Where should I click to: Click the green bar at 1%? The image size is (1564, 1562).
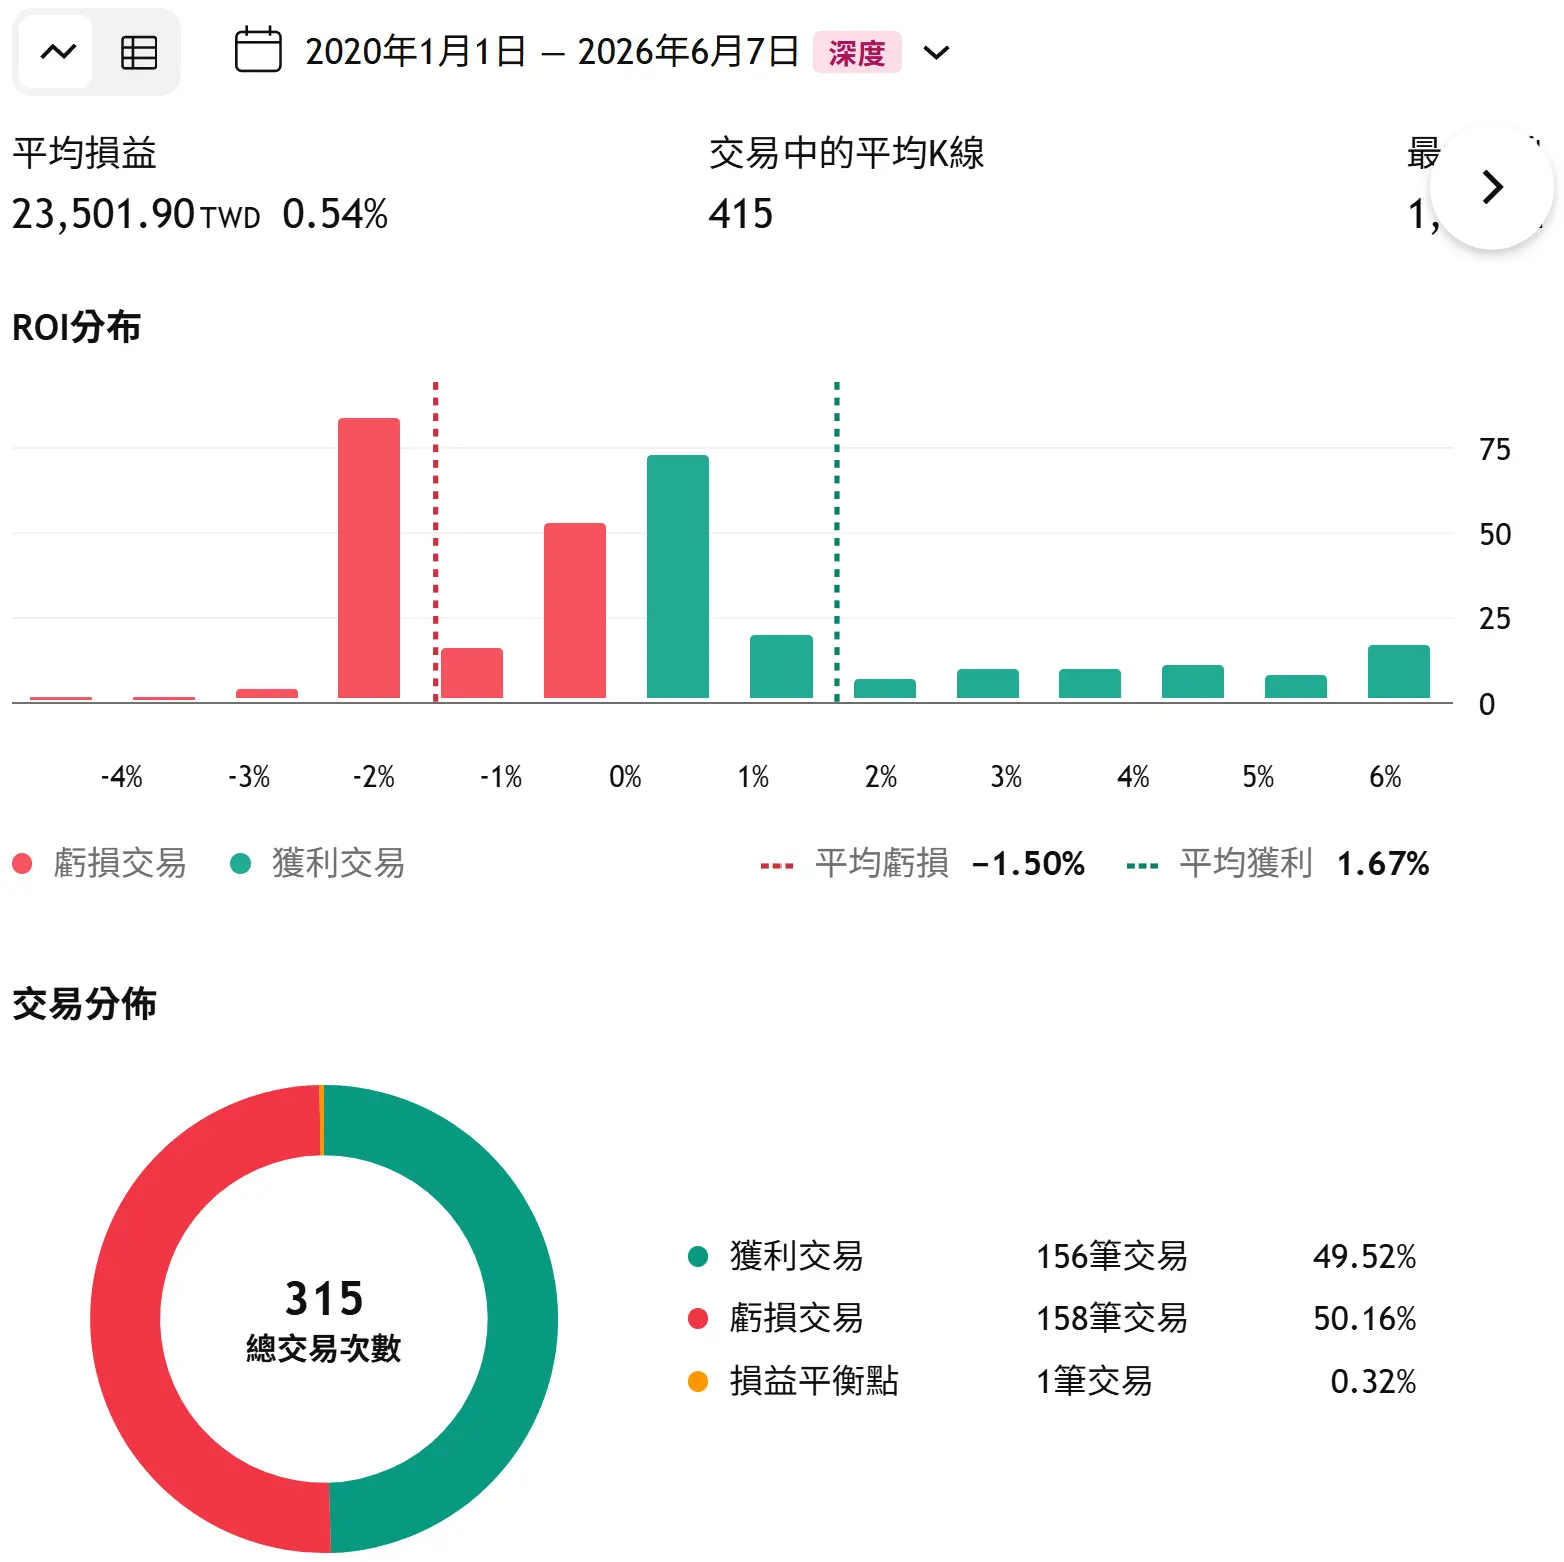point(781,666)
